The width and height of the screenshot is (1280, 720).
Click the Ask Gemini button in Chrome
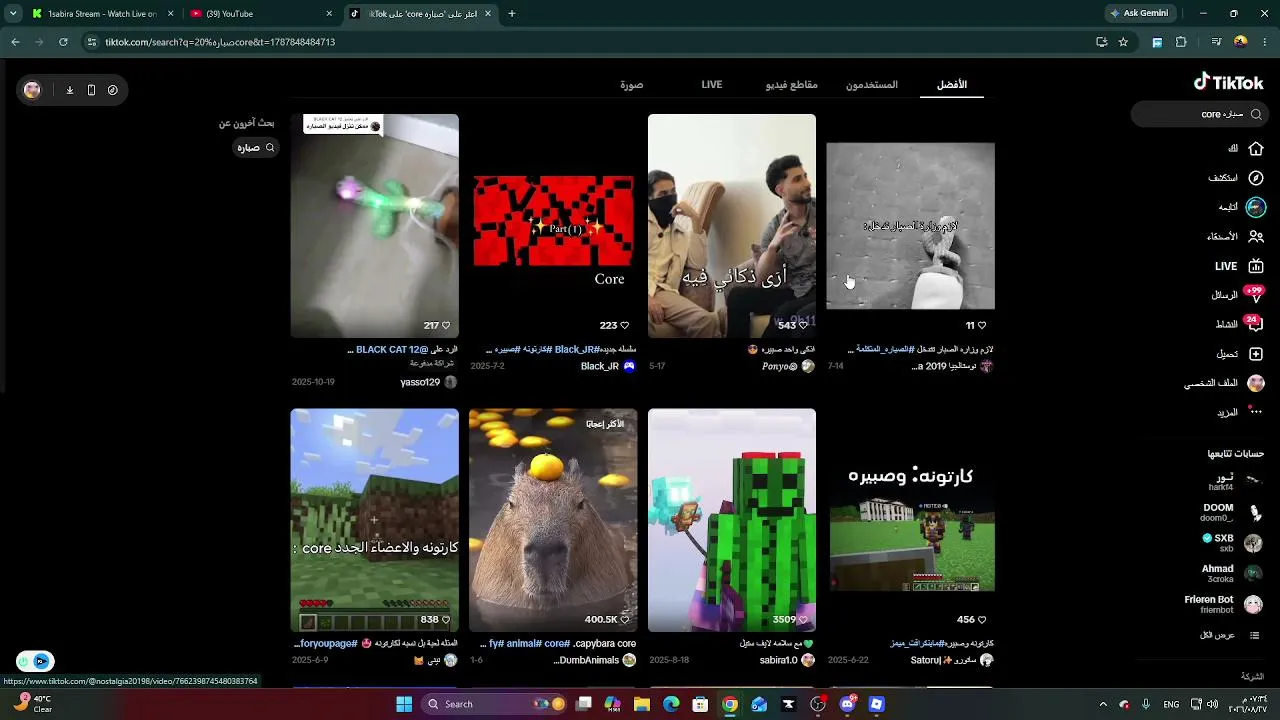pos(1139,13)
